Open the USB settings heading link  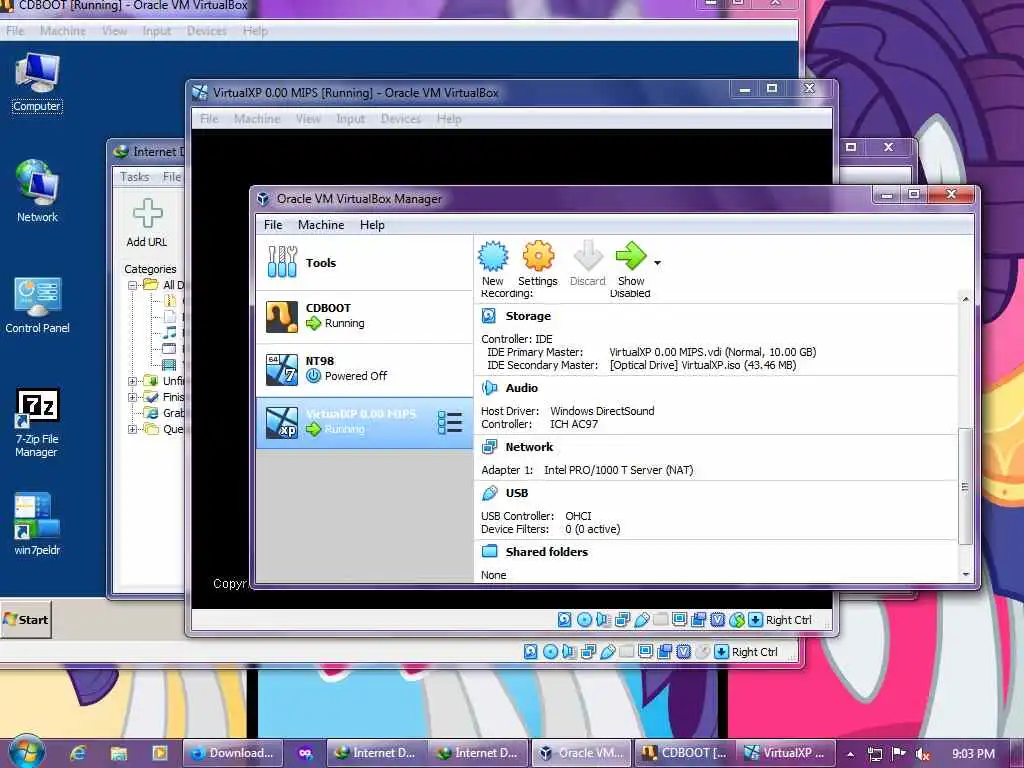pos(517,493)
